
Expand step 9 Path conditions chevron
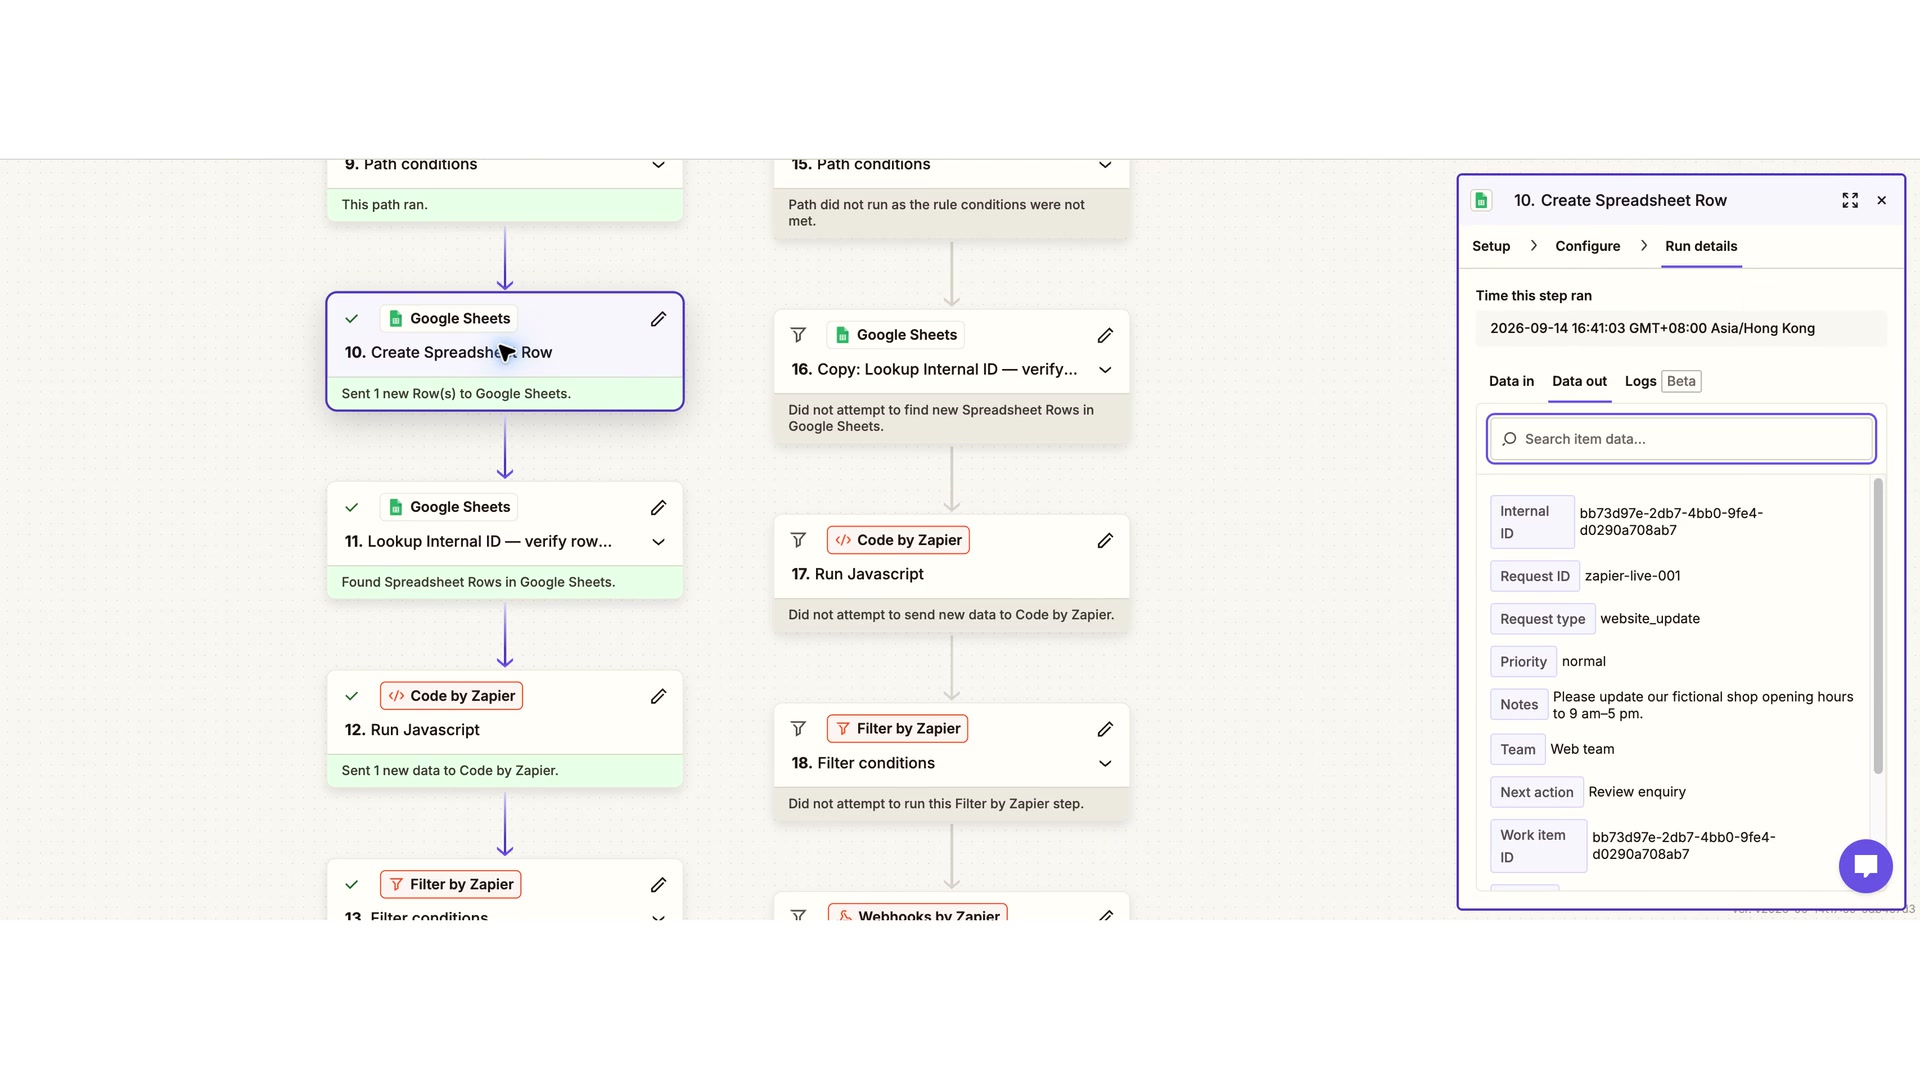[x=658, y=165]
